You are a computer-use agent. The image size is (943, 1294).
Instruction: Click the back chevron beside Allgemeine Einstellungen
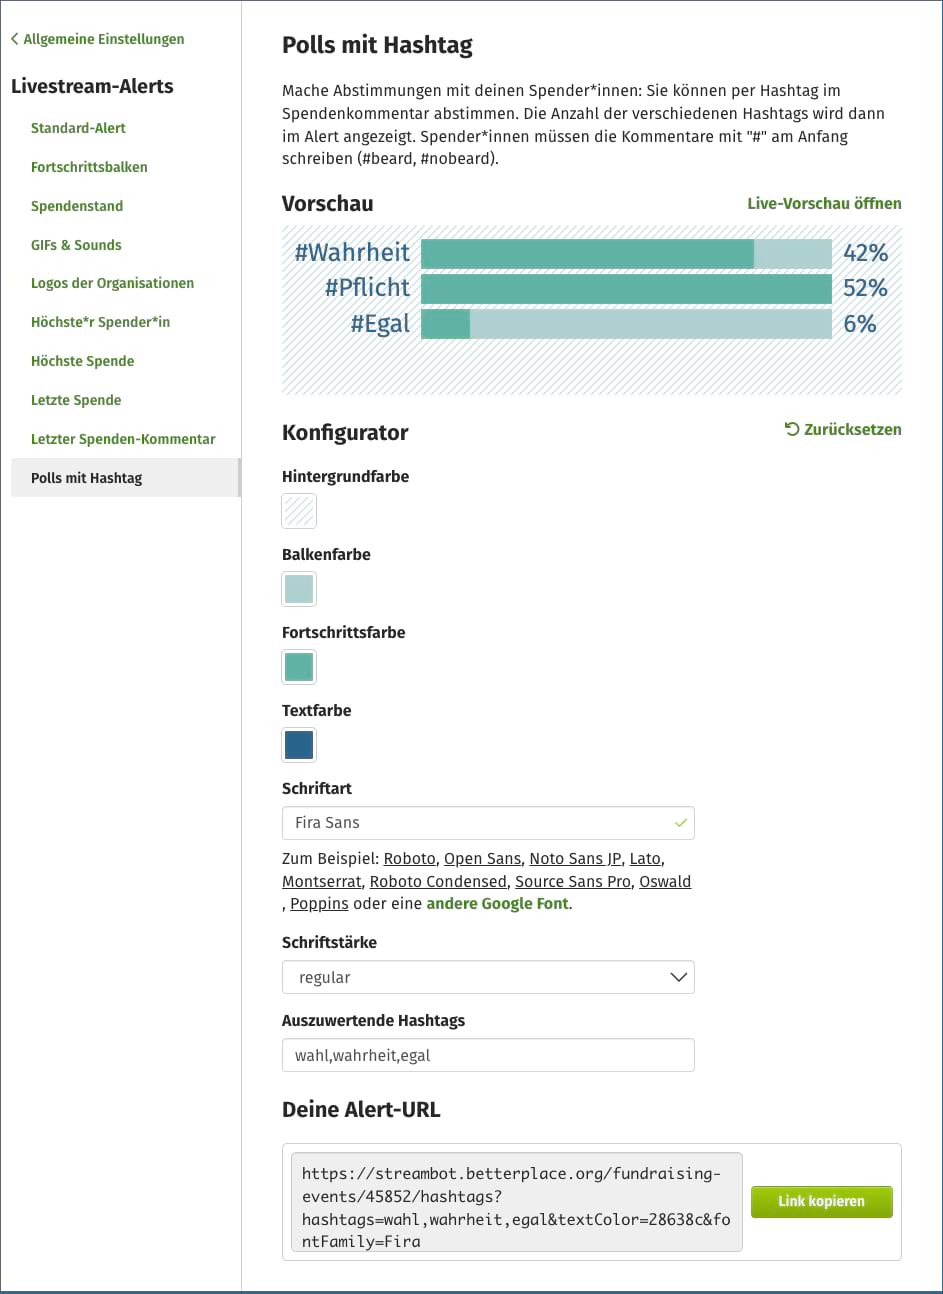pos(15,38)
